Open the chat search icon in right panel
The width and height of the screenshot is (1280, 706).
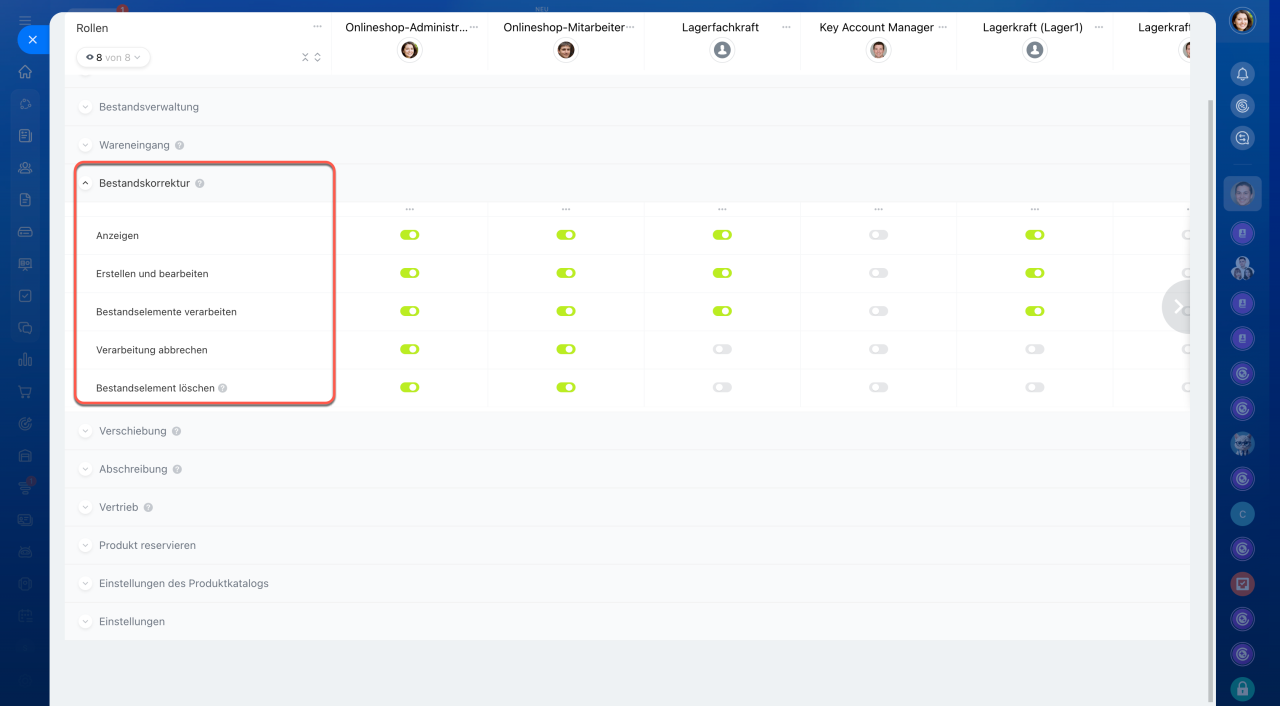(1242, 139)
